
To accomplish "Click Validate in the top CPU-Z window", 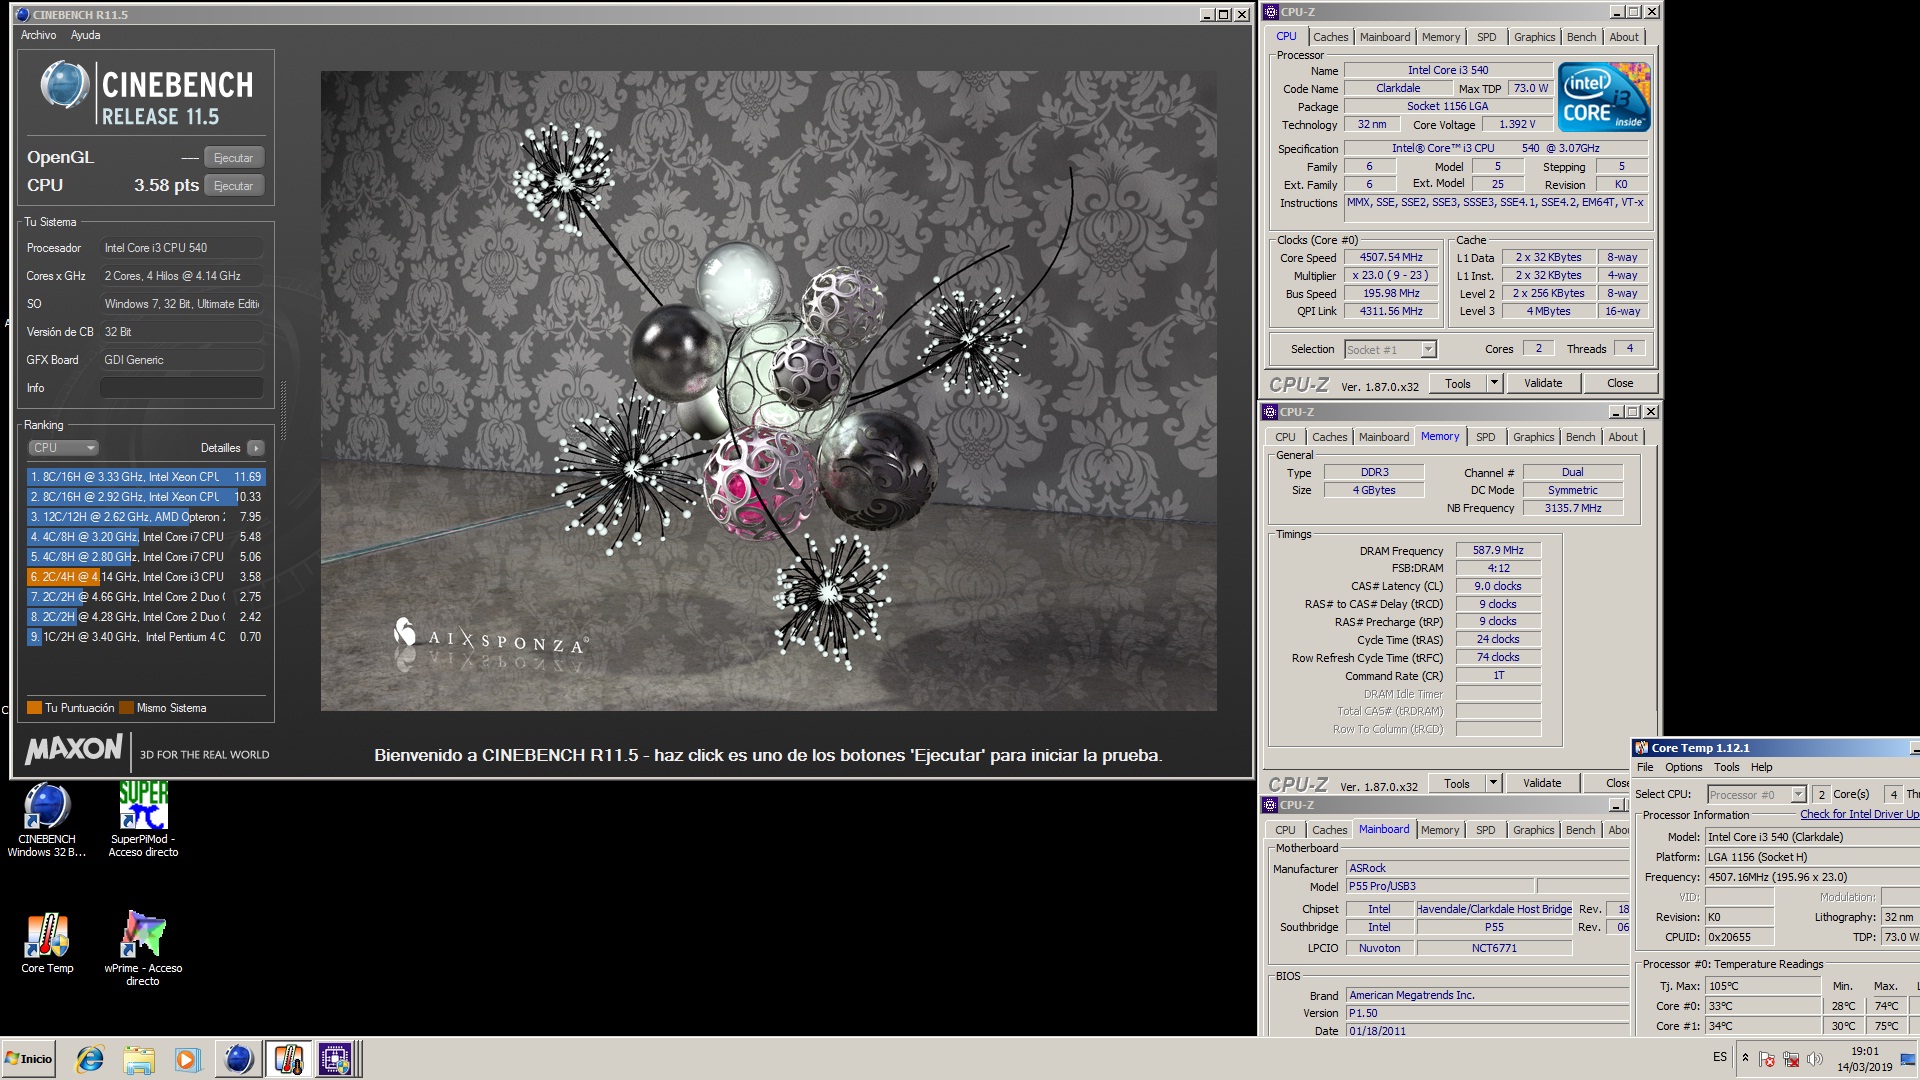I will (x=1542, y=383).
